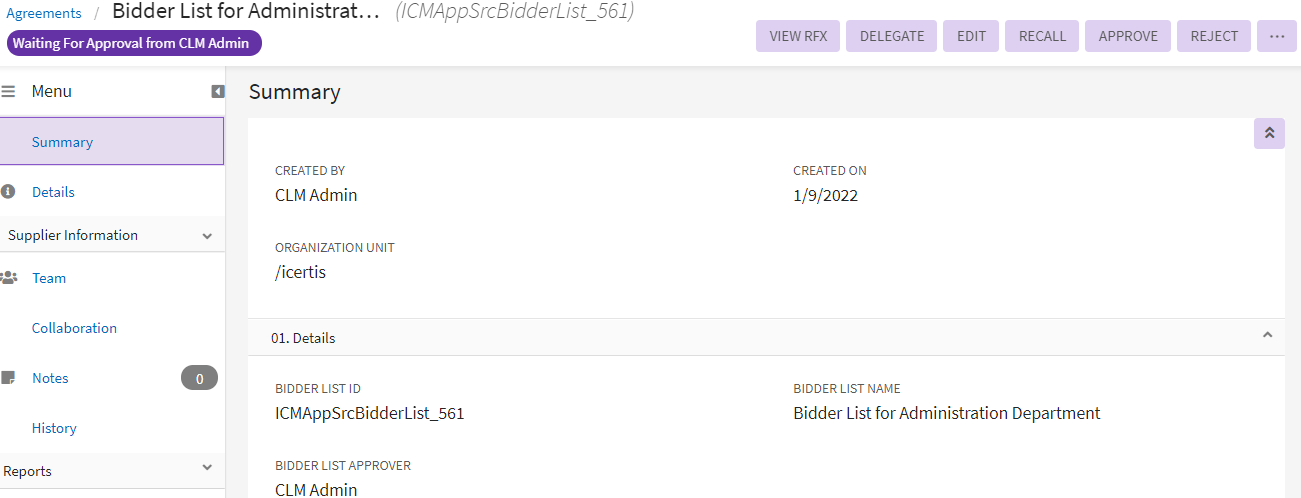The image size is (1301, 498).
Task: Open the Collaboration menu item
Action: click(74, 328)
